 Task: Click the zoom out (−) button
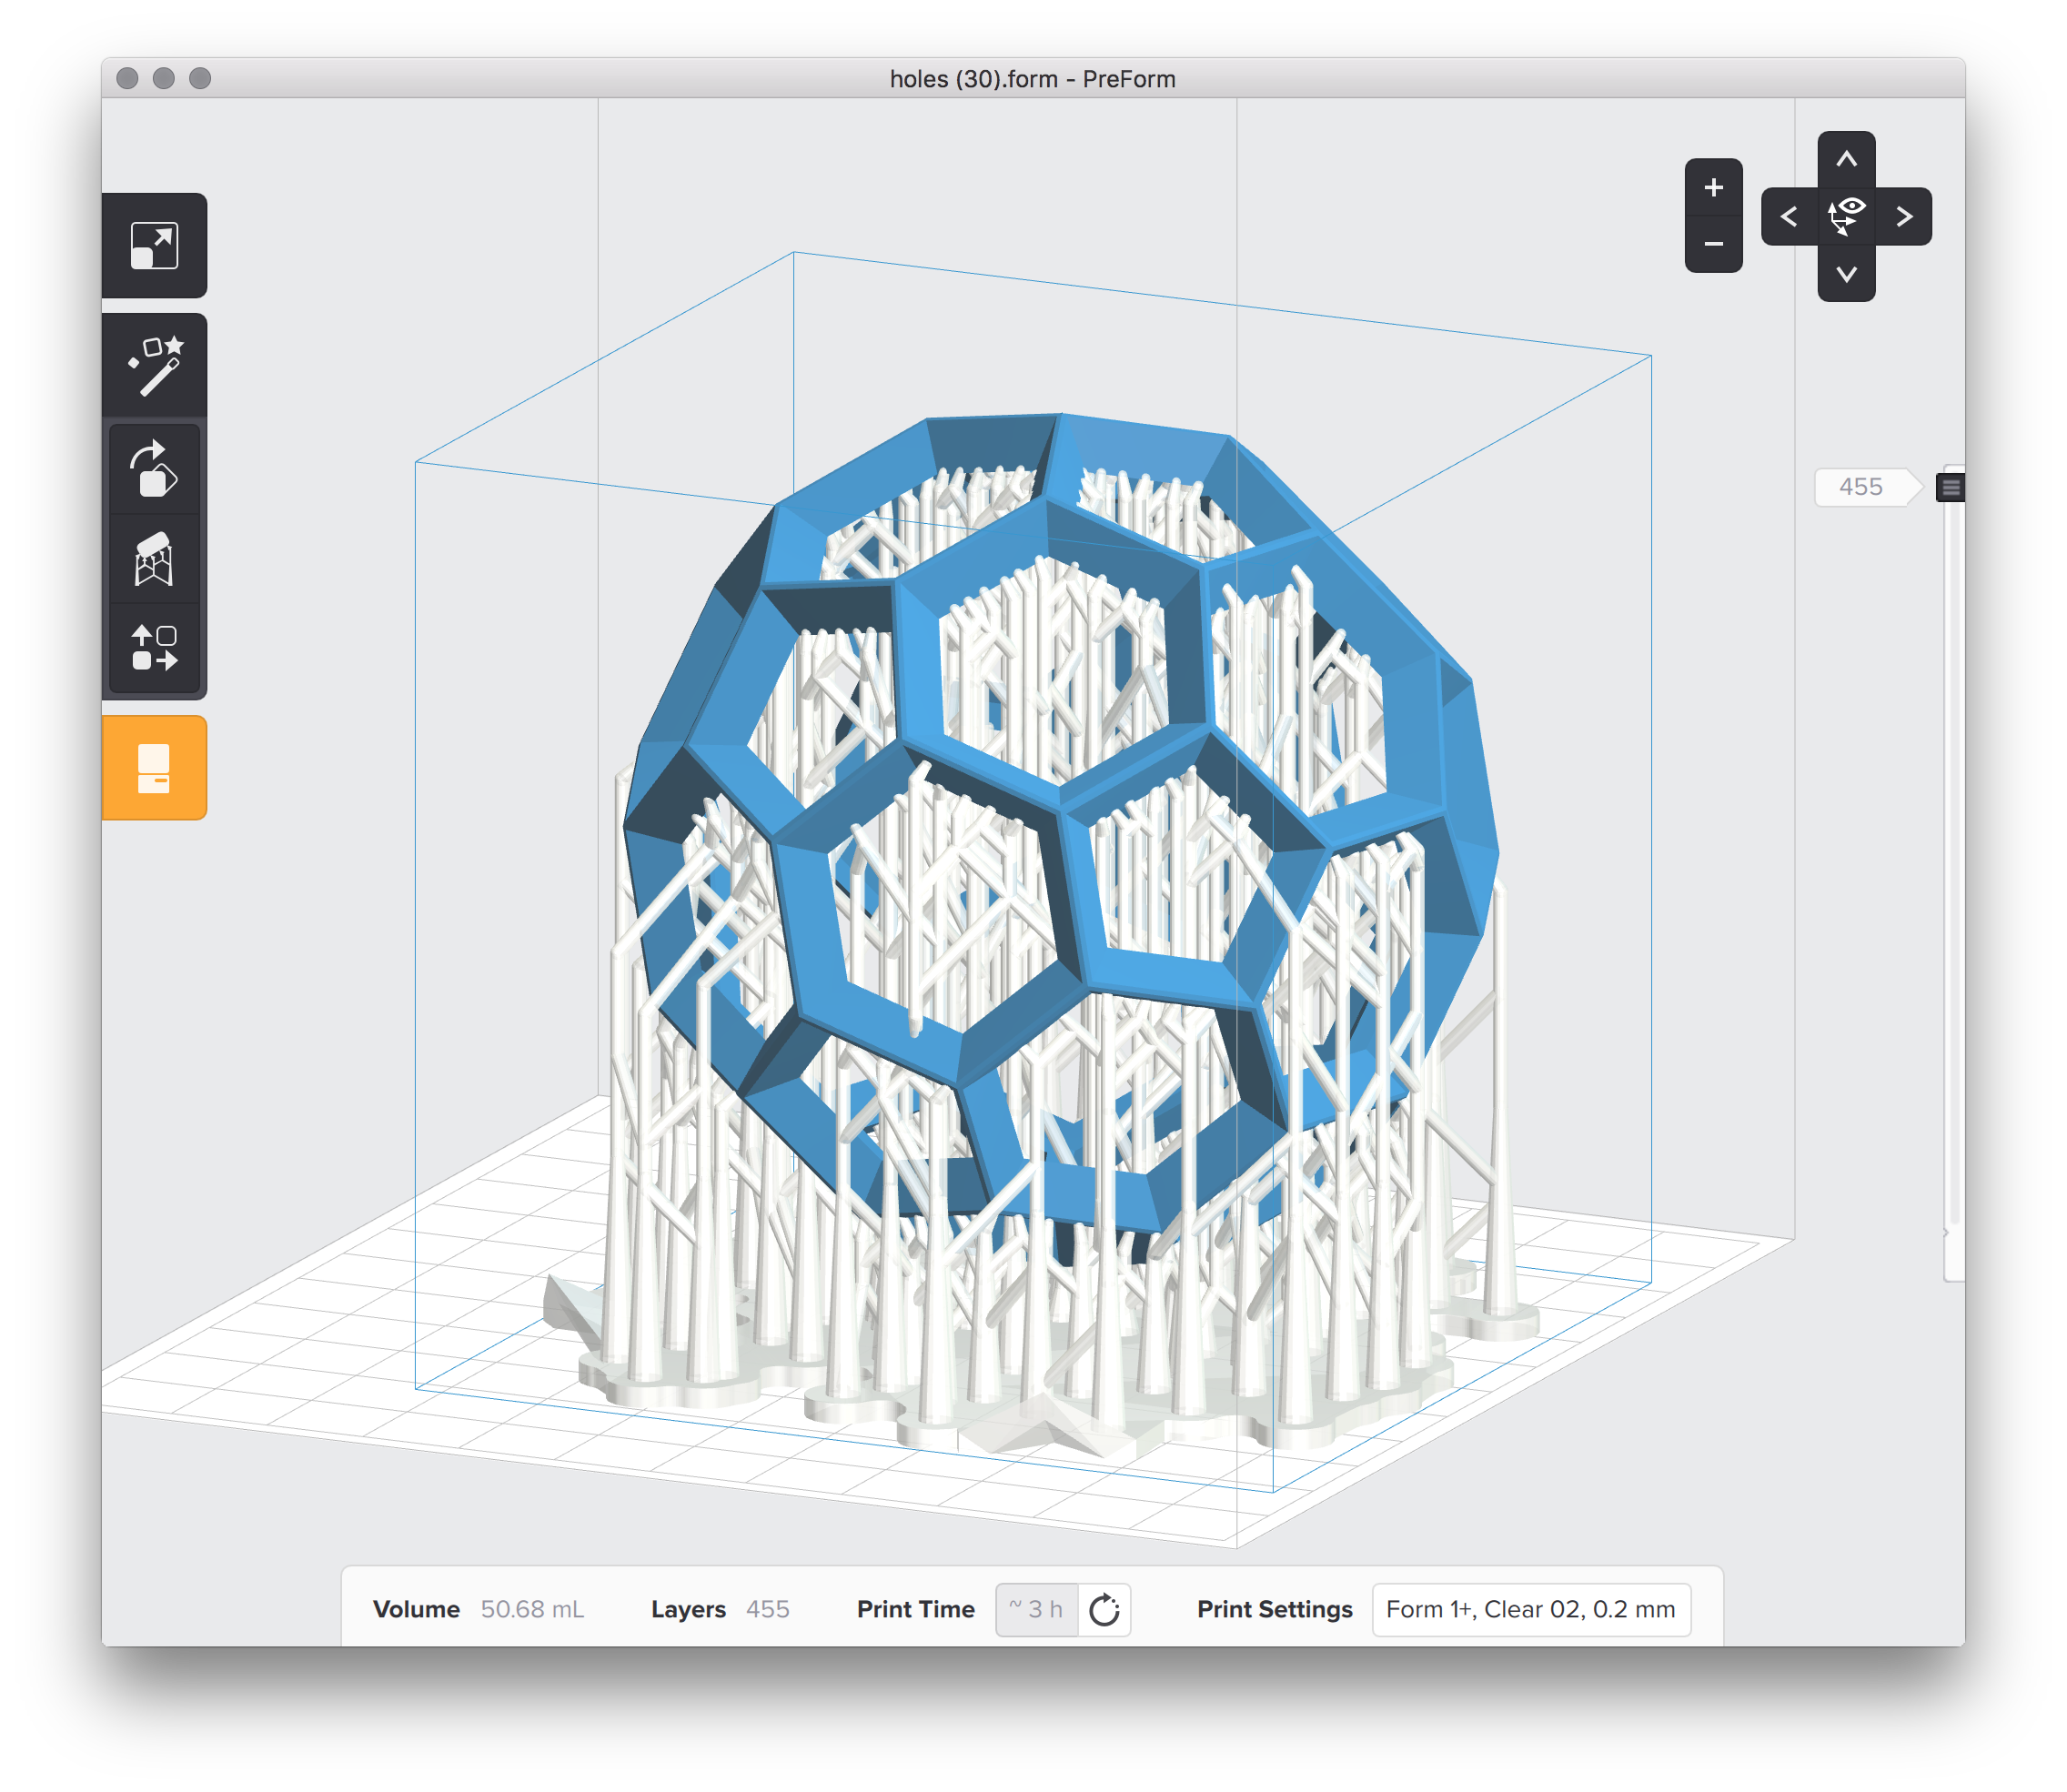point(1714,245)
